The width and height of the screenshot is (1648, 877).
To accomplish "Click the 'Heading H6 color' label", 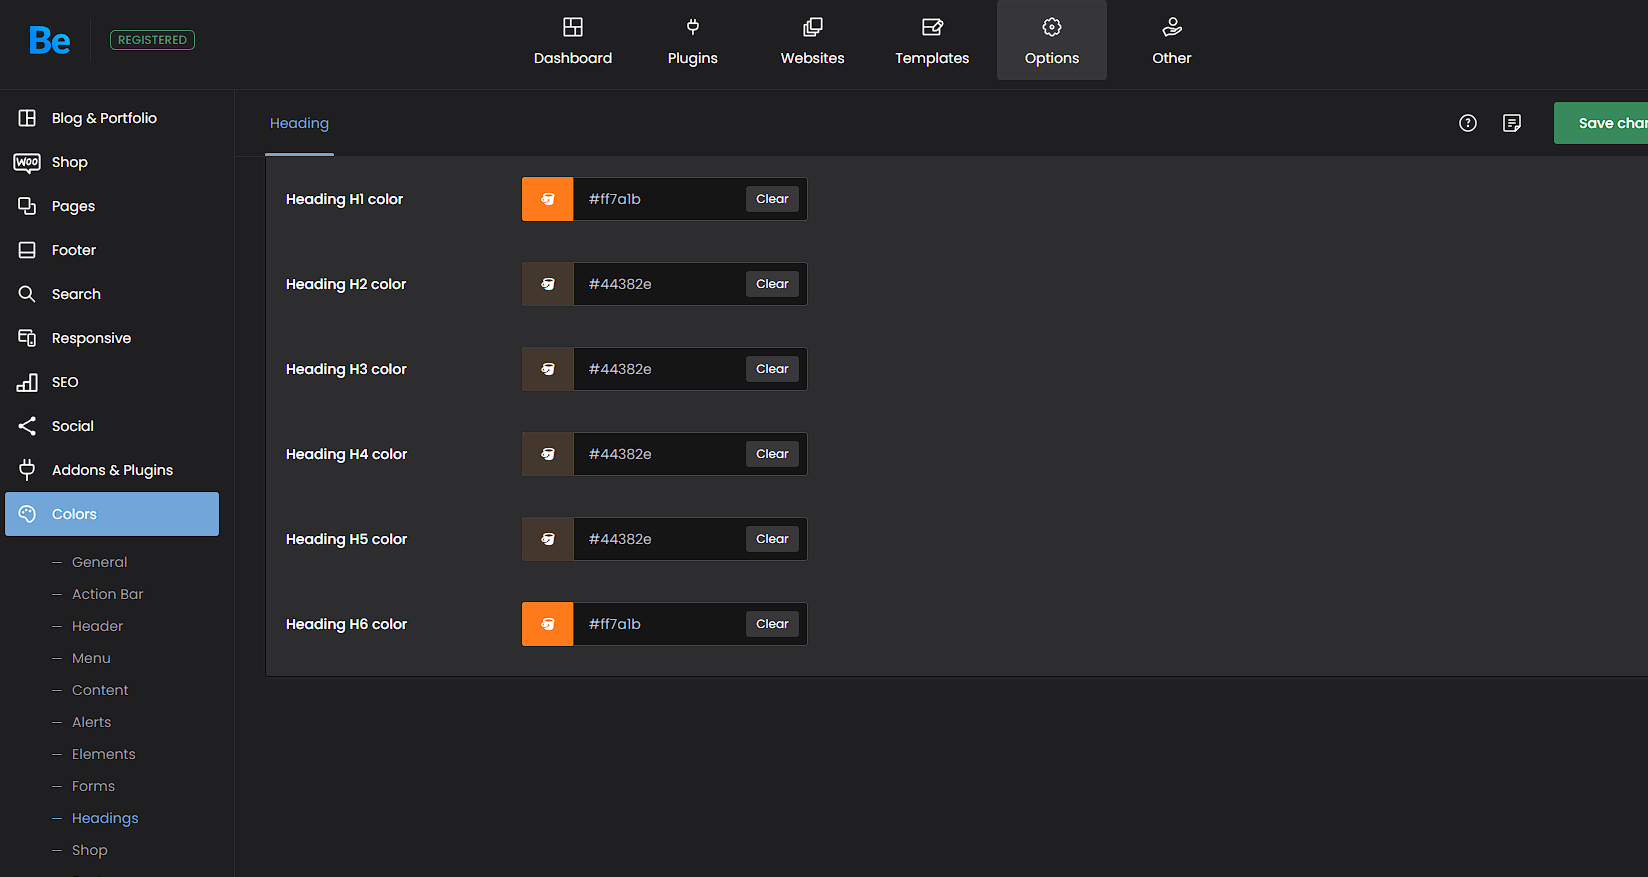I will 346,624.
